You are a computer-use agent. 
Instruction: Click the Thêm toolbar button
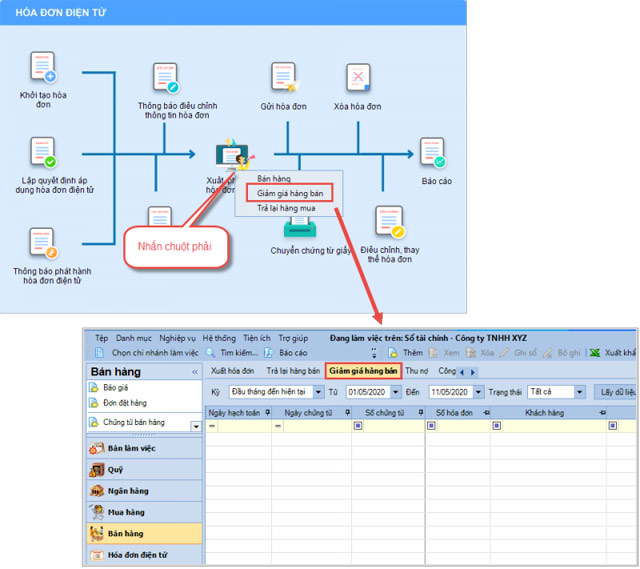point(405,353)
